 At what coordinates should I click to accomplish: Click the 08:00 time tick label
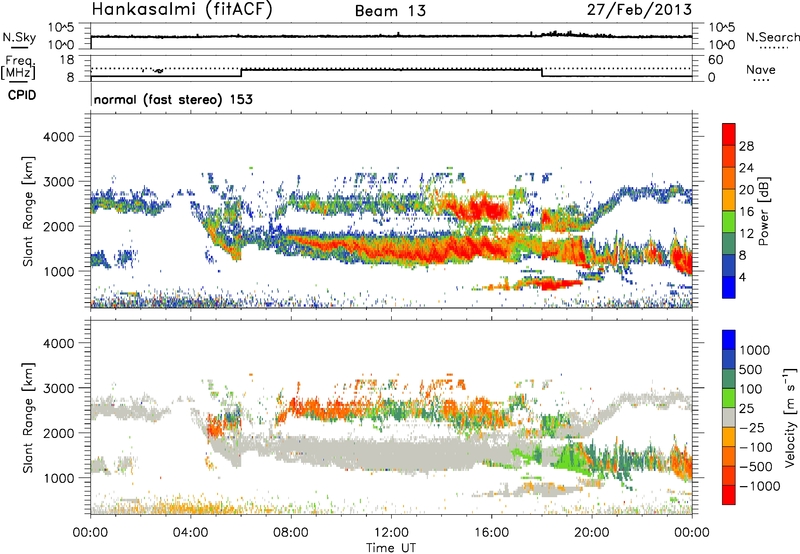(x=291, y=533)
